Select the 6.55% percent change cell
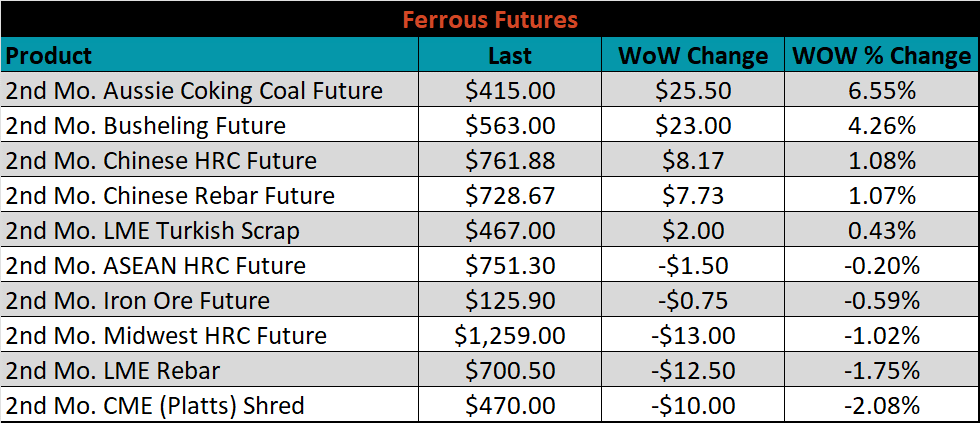This screenshot has height=423, width=980. (x=882, y=89)
